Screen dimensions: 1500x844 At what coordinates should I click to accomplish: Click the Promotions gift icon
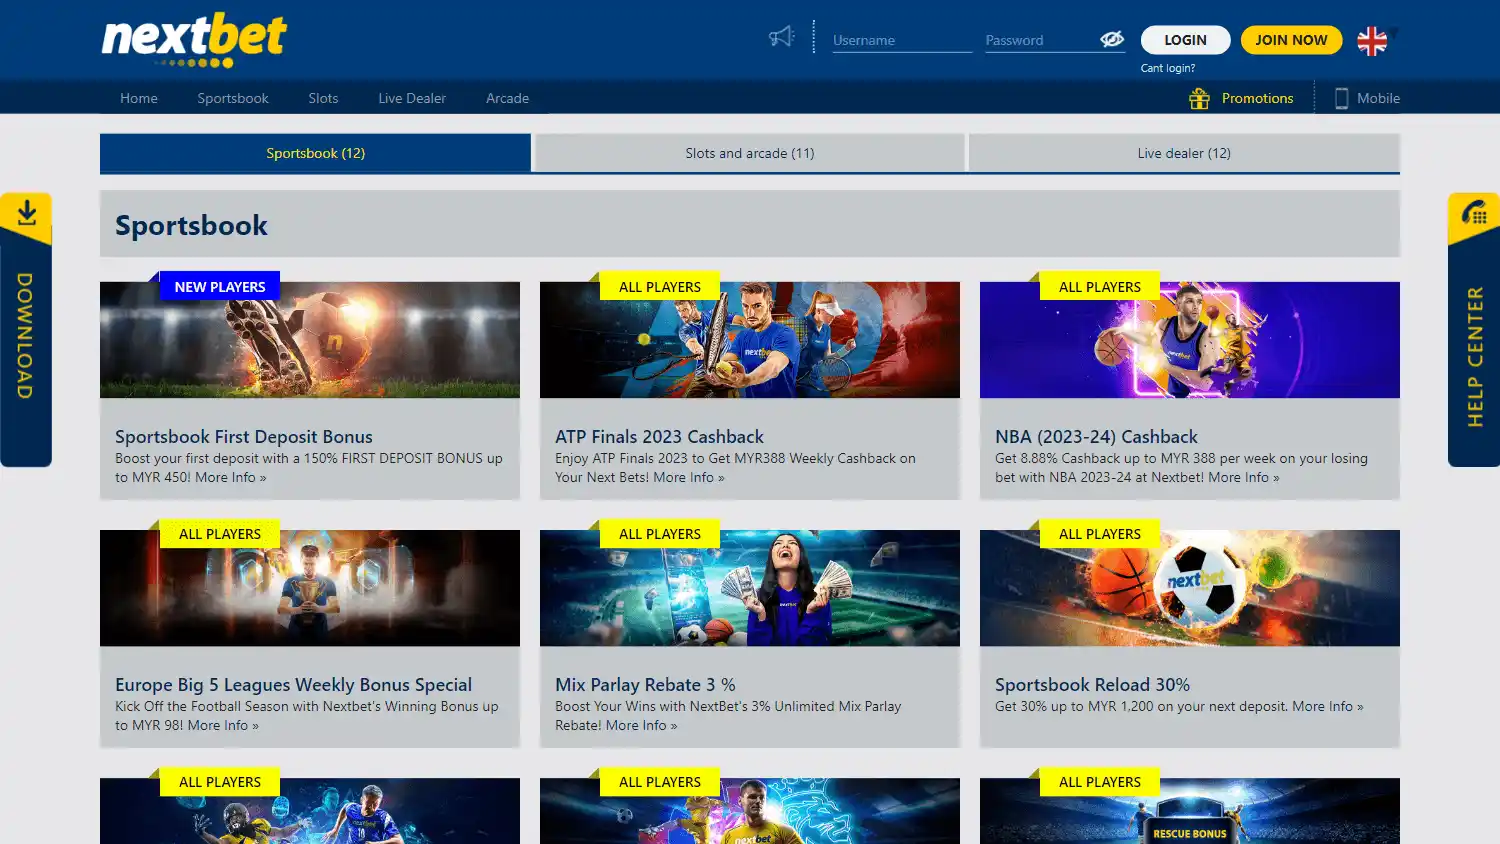point(1199,98)
